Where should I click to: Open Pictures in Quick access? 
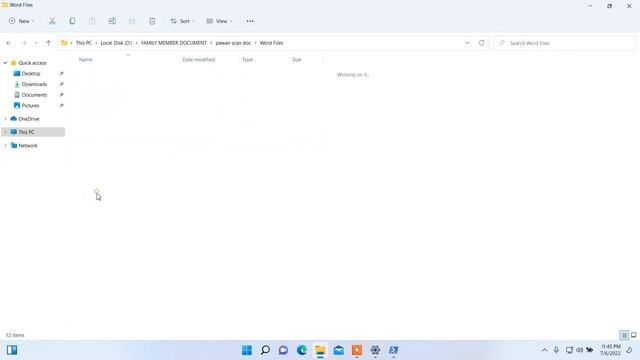30,105
